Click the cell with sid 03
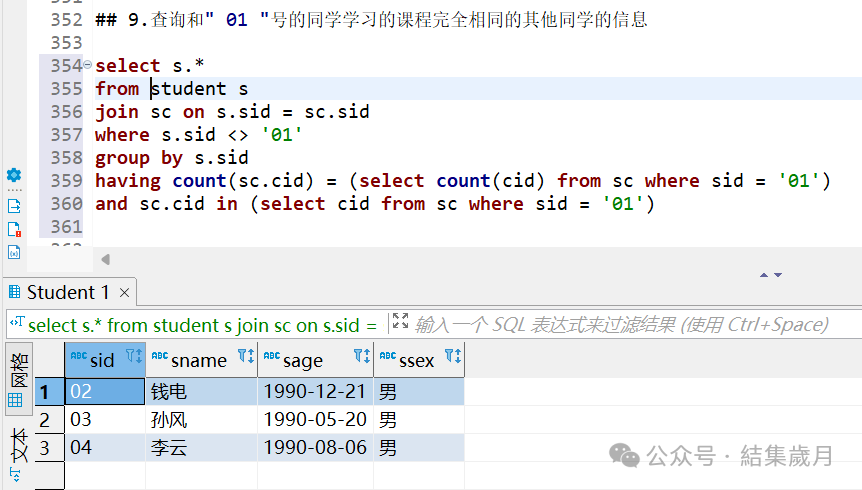 tap(105, 420)
